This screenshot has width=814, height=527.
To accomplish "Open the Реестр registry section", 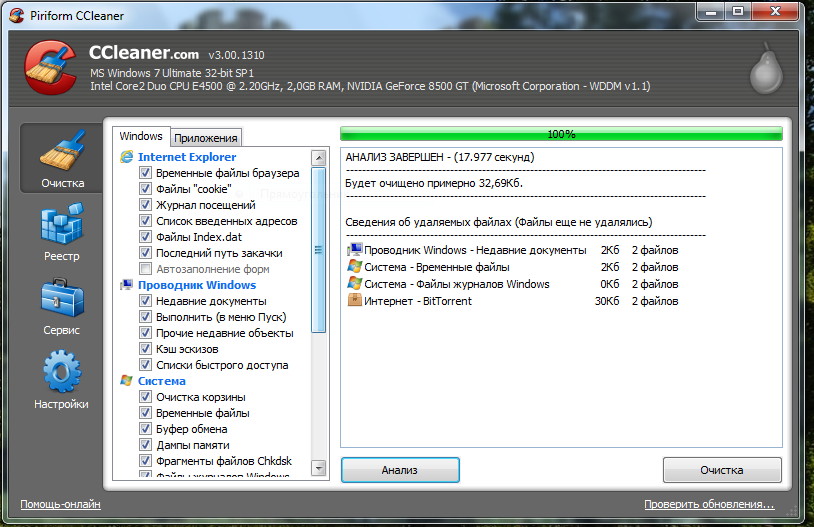I will [62, 233].
